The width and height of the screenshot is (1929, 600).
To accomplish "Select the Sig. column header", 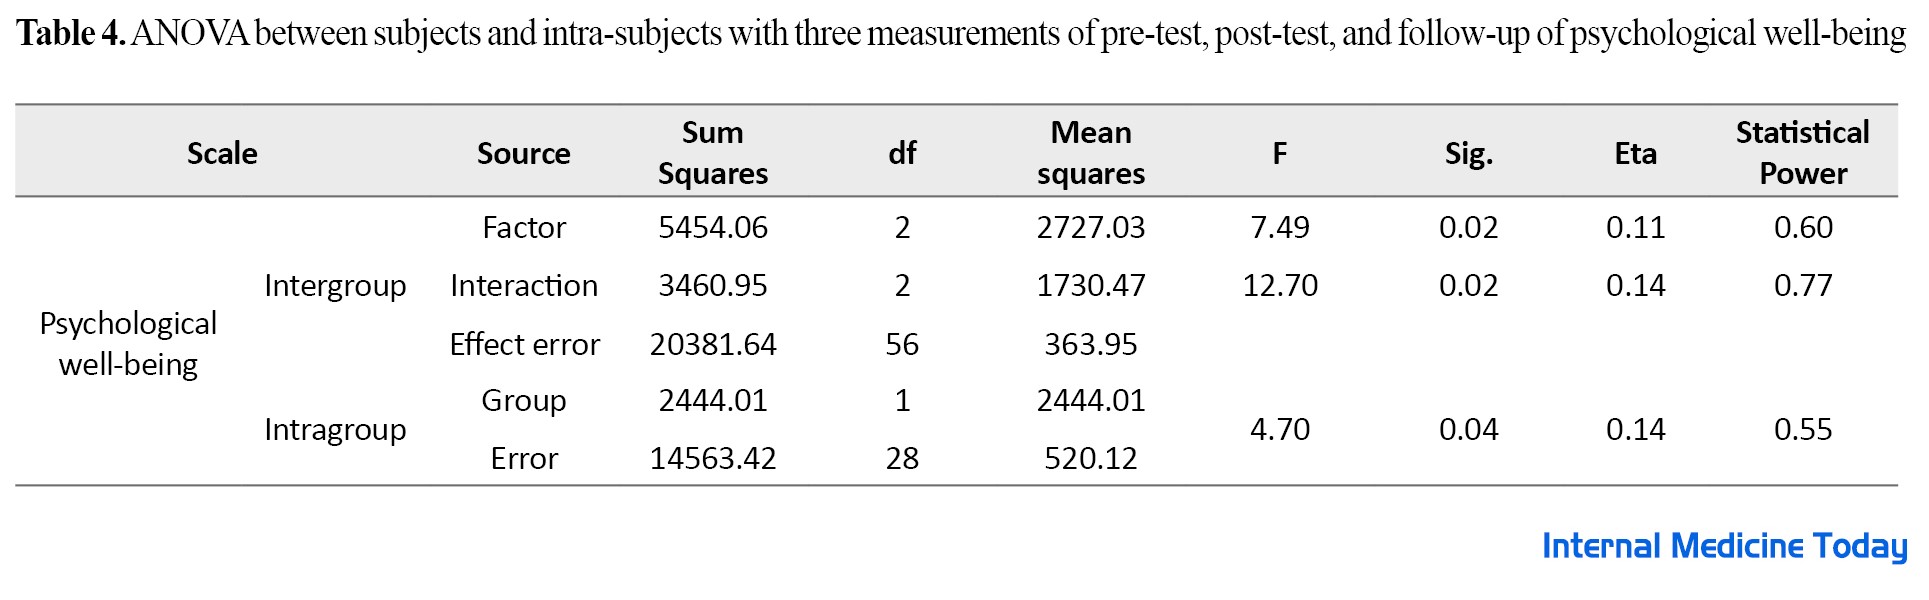I will click(1468, 153).
